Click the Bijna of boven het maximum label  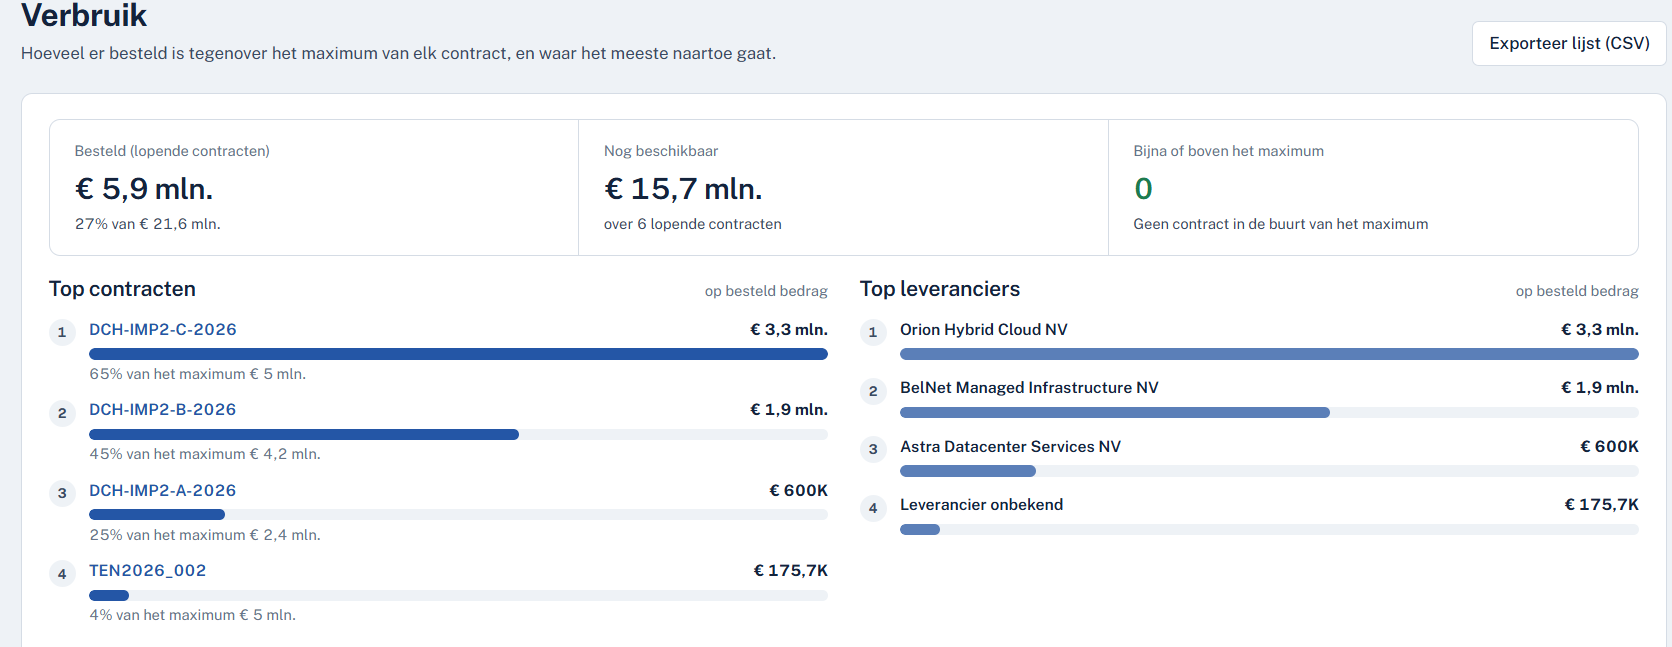pyautogui.click(x=1228, y=151)
